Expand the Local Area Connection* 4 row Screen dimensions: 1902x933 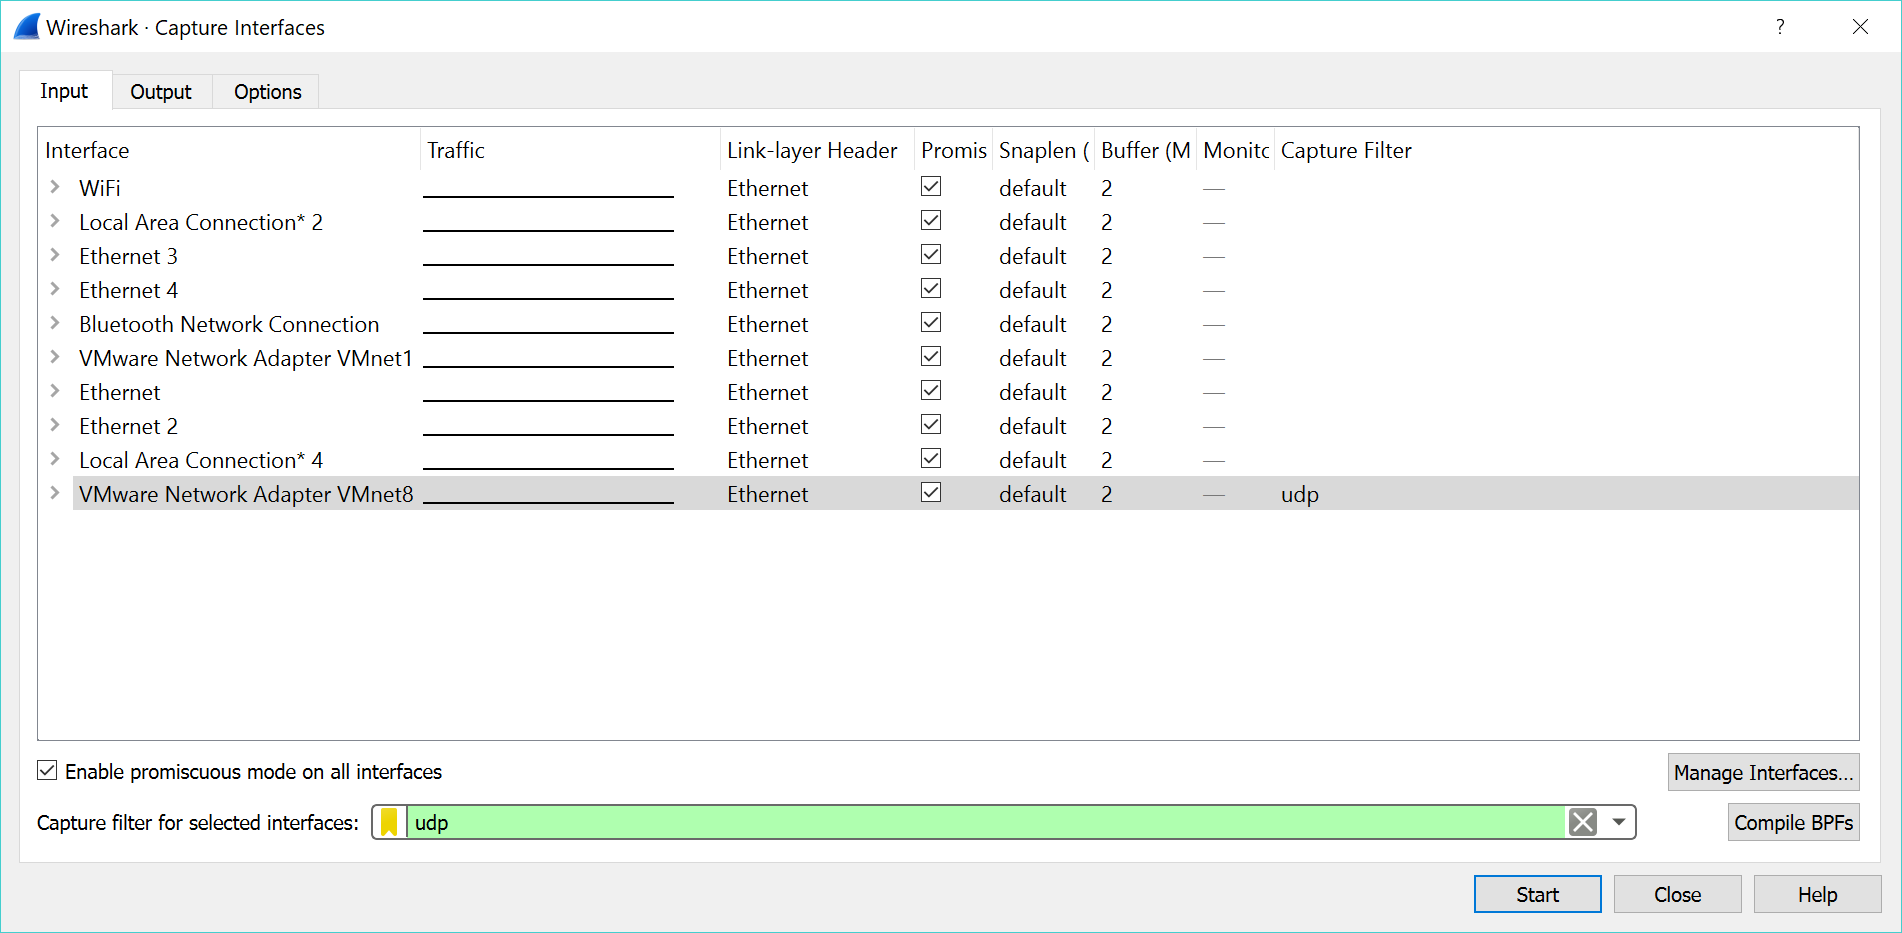point(55,459)
